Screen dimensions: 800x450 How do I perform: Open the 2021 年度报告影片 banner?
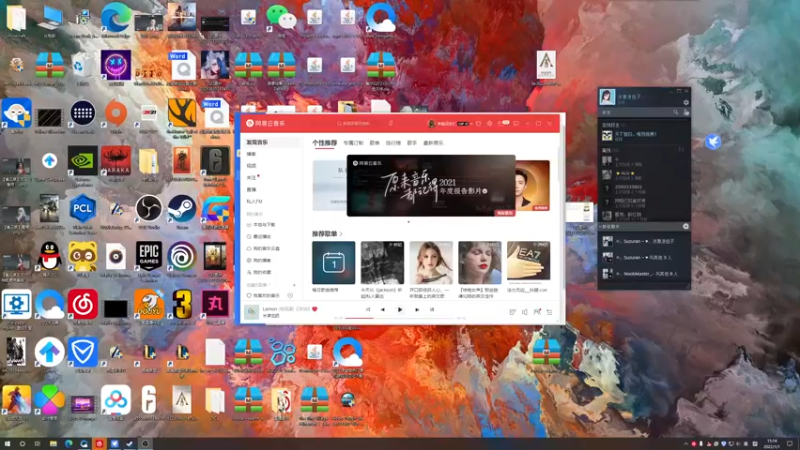431,186
